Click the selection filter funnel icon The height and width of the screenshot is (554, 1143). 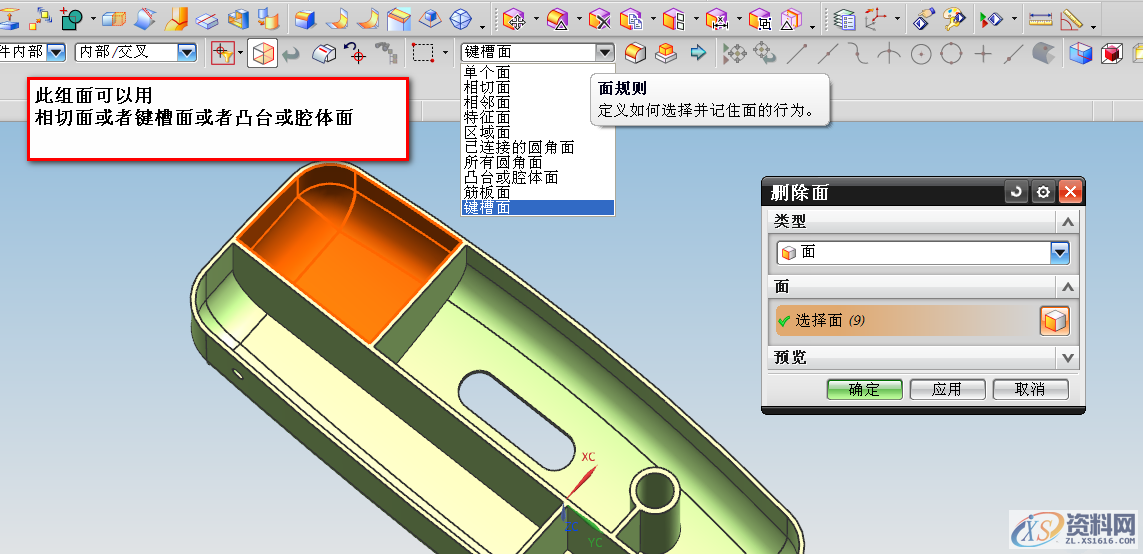223,52
